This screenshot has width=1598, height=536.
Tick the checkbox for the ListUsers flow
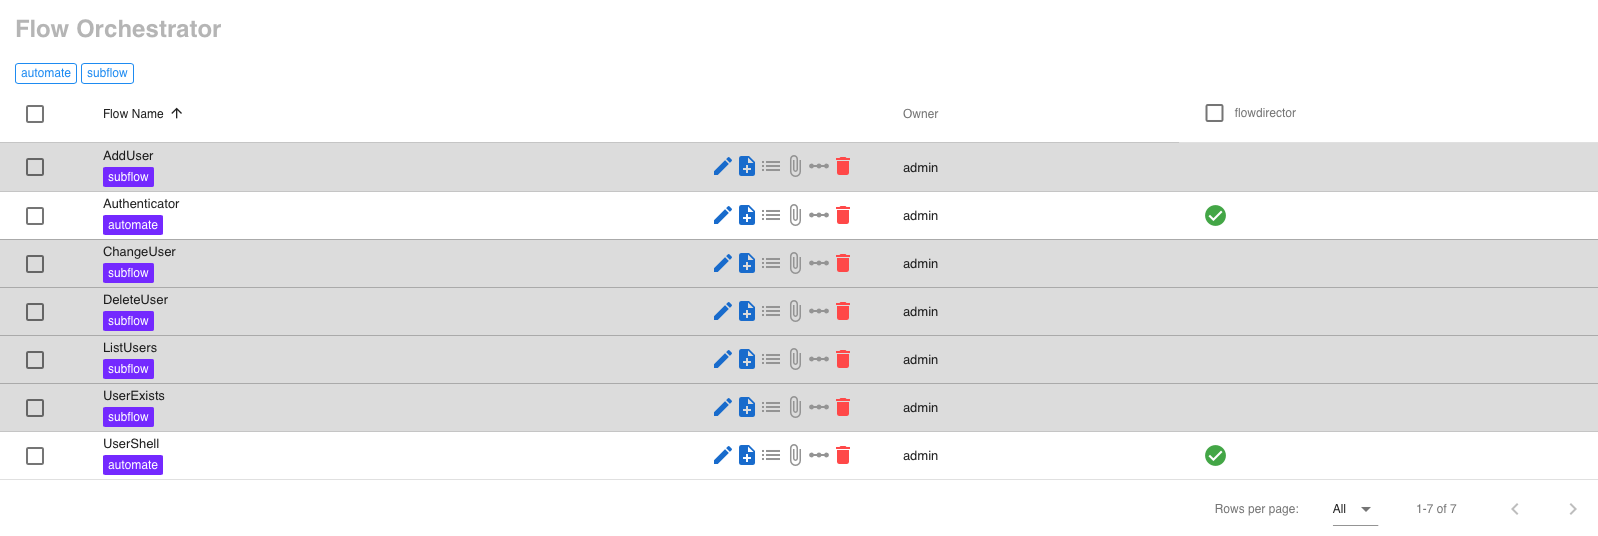[x=35, y=360]
